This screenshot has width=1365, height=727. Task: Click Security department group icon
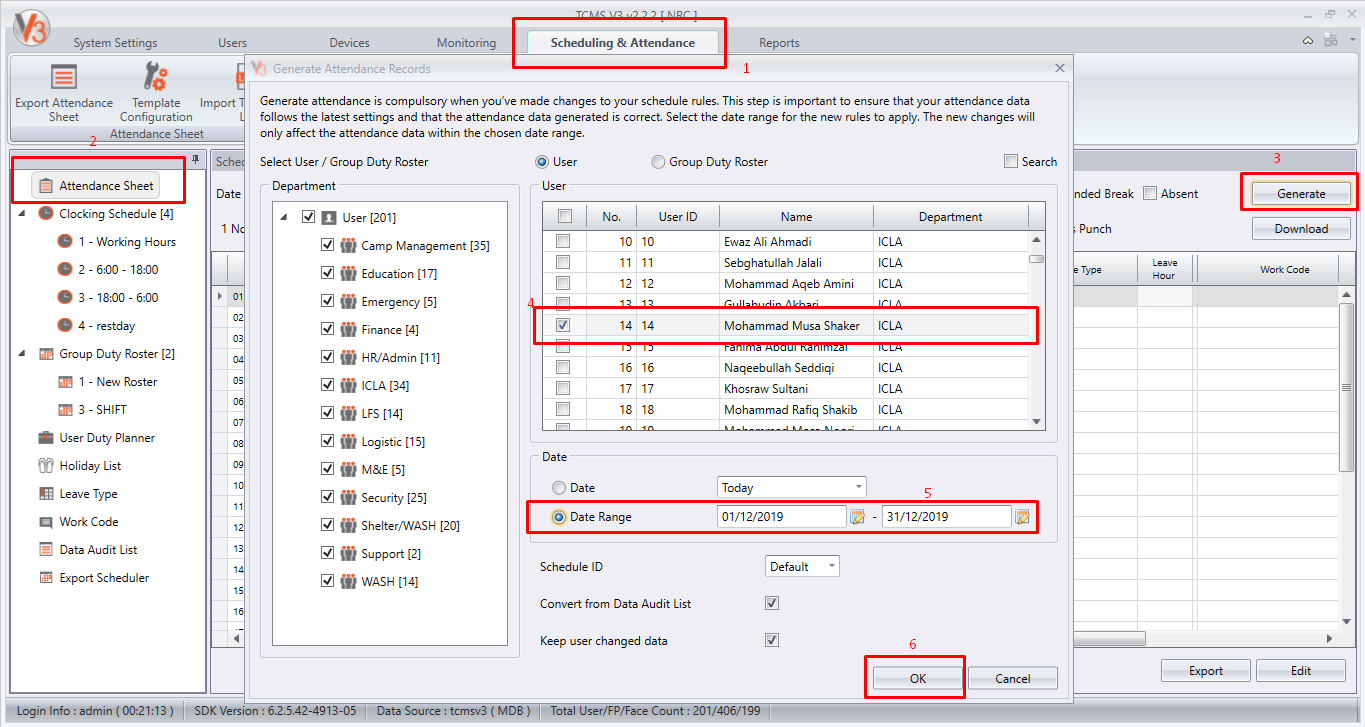tap(348, 498)
